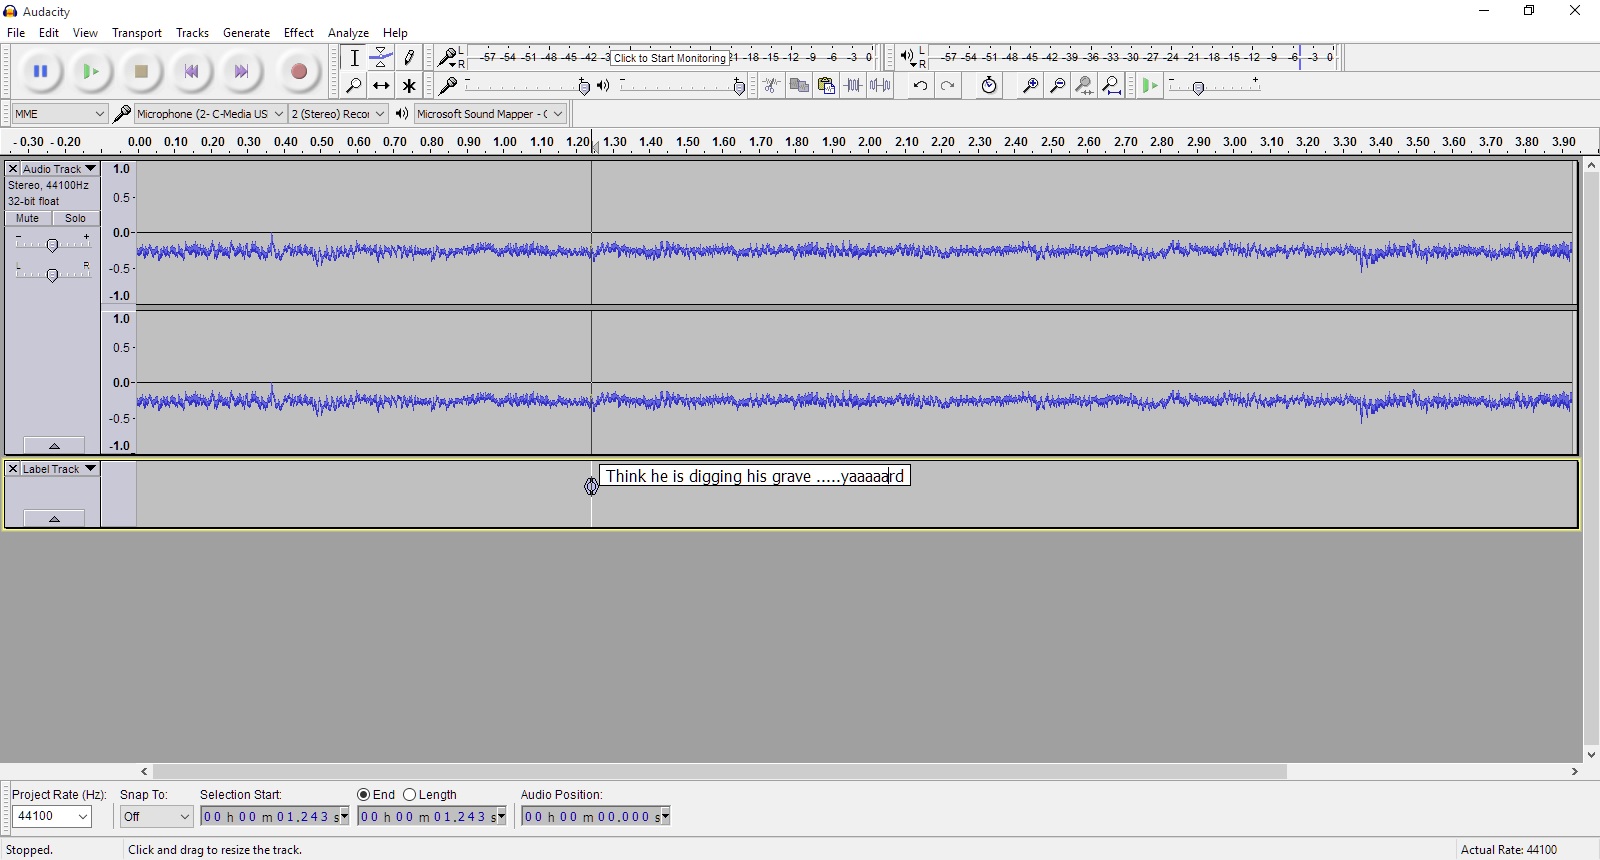Open the Generate menu
The image size is (1600, 860).
tap(246, 33)
